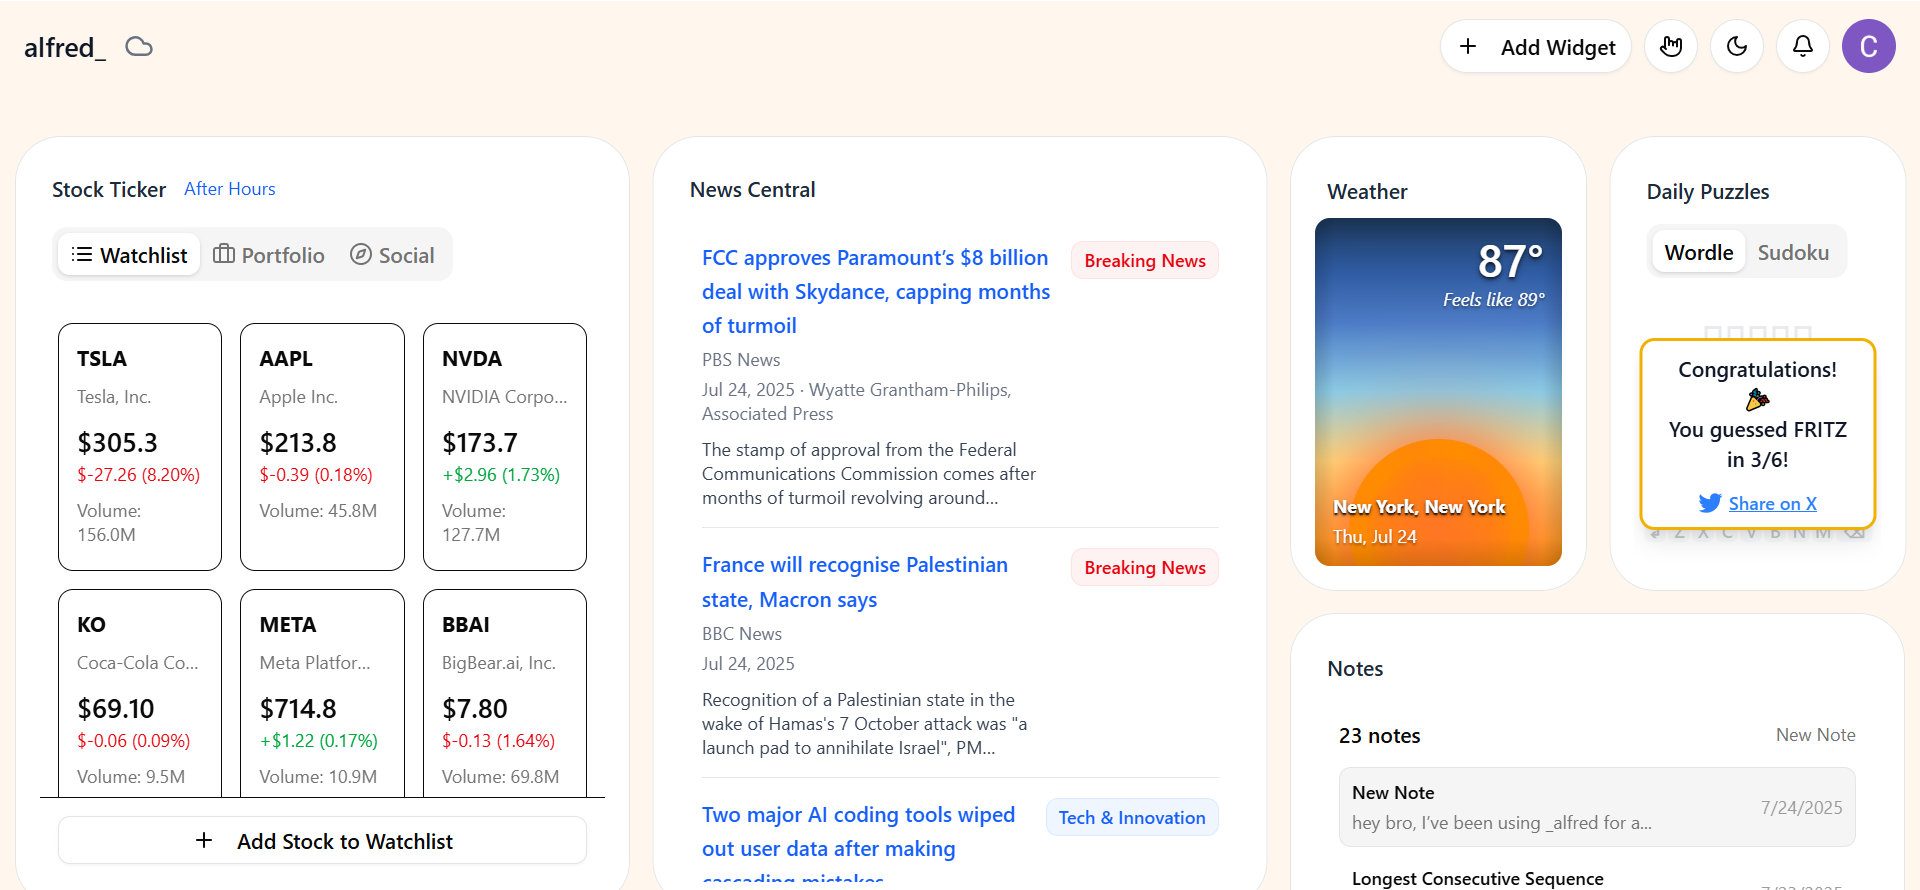
Task: Select the Wordle puzzle tab
Action: coord(1699,252)
